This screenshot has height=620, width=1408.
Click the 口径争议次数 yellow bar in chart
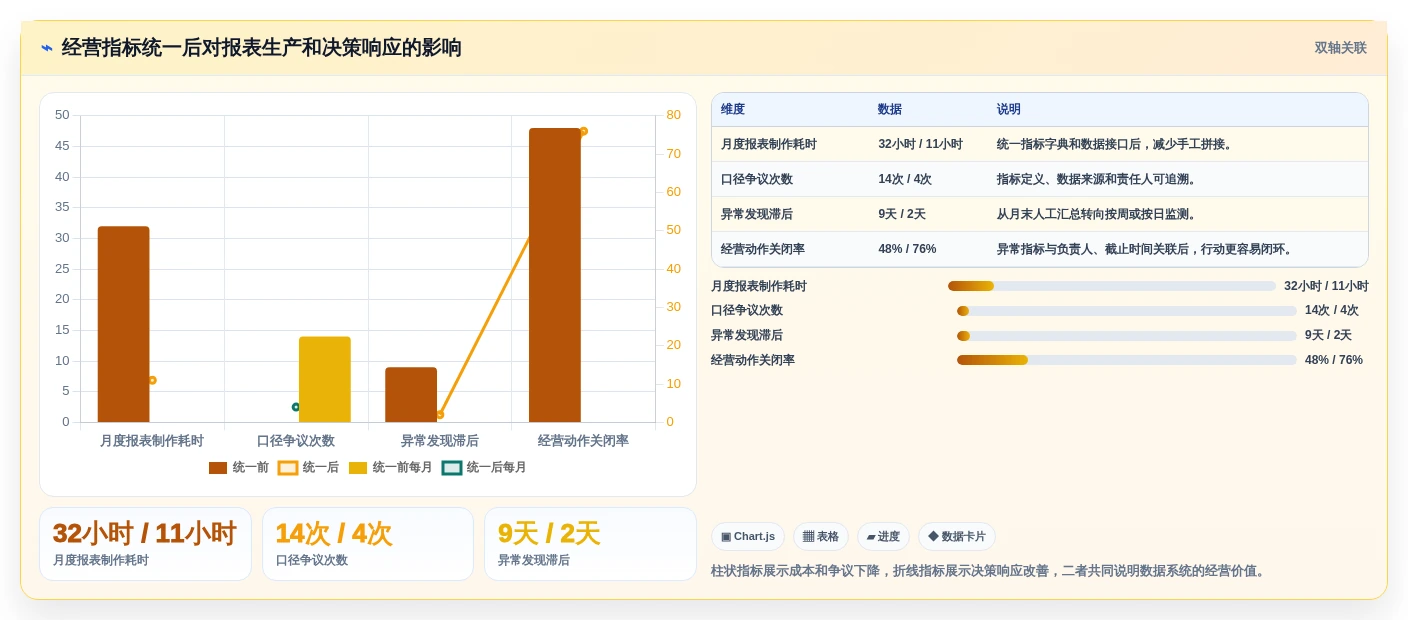(325, 379)
